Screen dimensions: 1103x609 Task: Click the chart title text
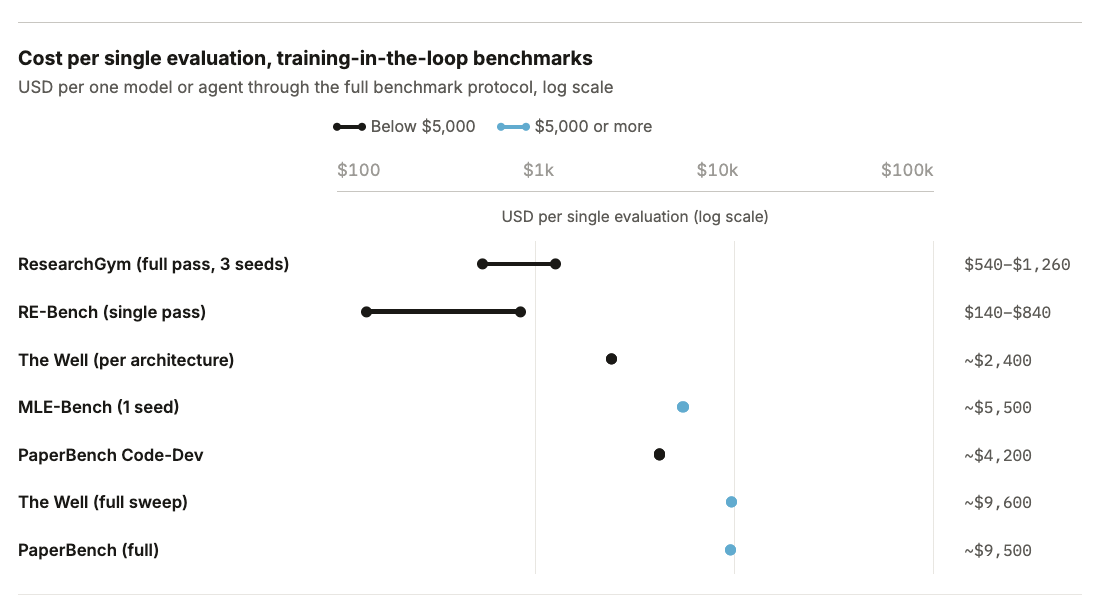[x=305, y=58]
